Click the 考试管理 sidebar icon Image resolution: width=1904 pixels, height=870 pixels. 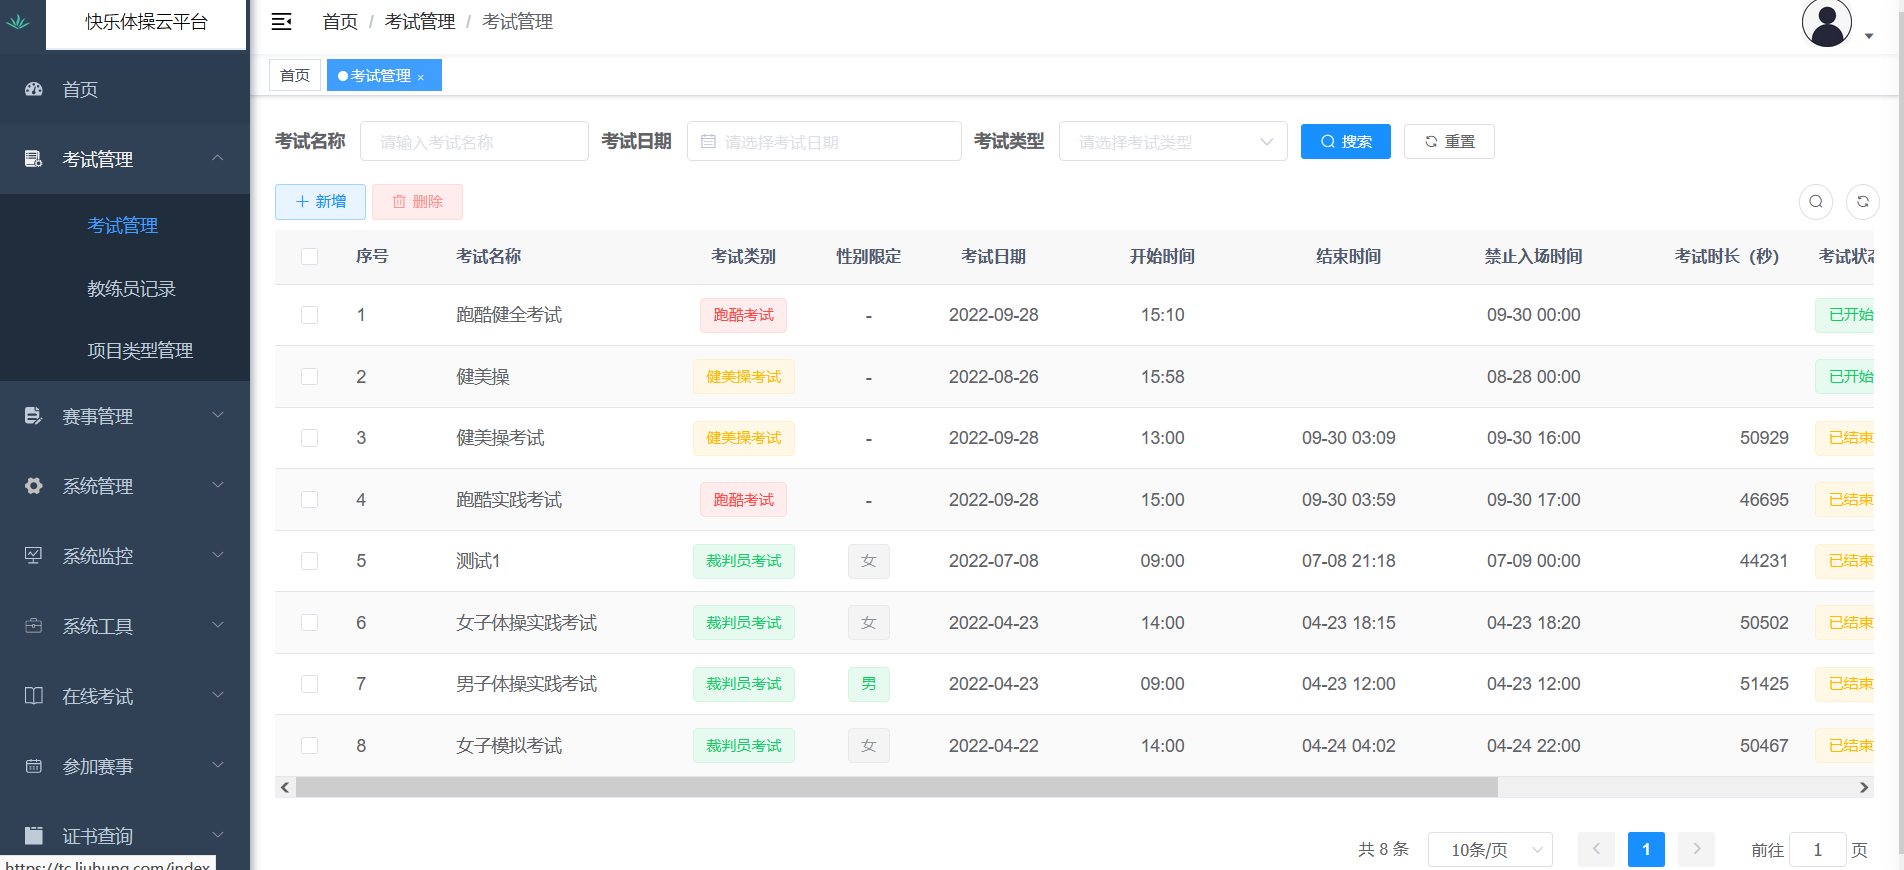coord(34,159)
